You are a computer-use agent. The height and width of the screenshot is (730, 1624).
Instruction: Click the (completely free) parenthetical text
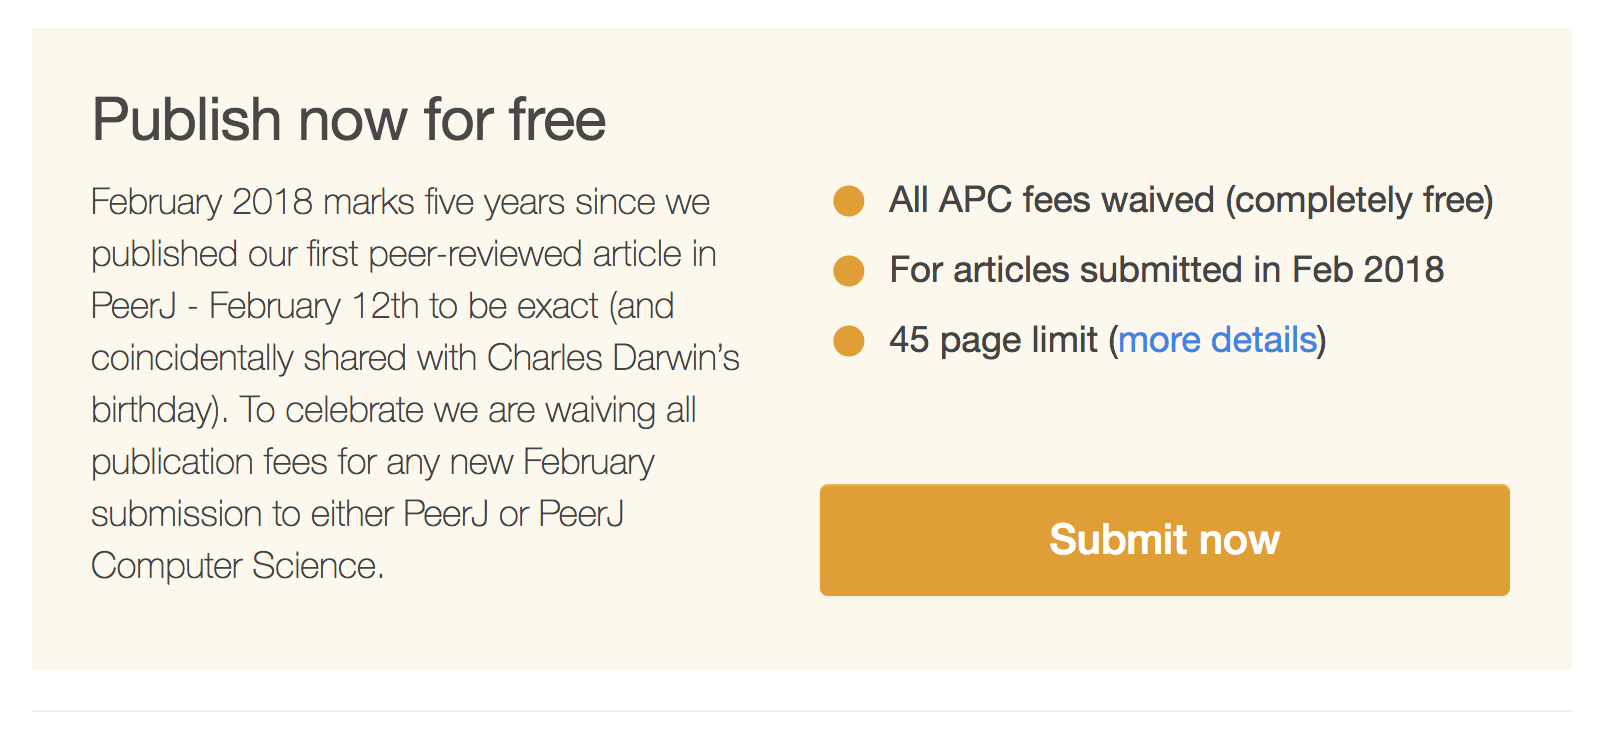pyautogui.click(x=1359, y=200)
